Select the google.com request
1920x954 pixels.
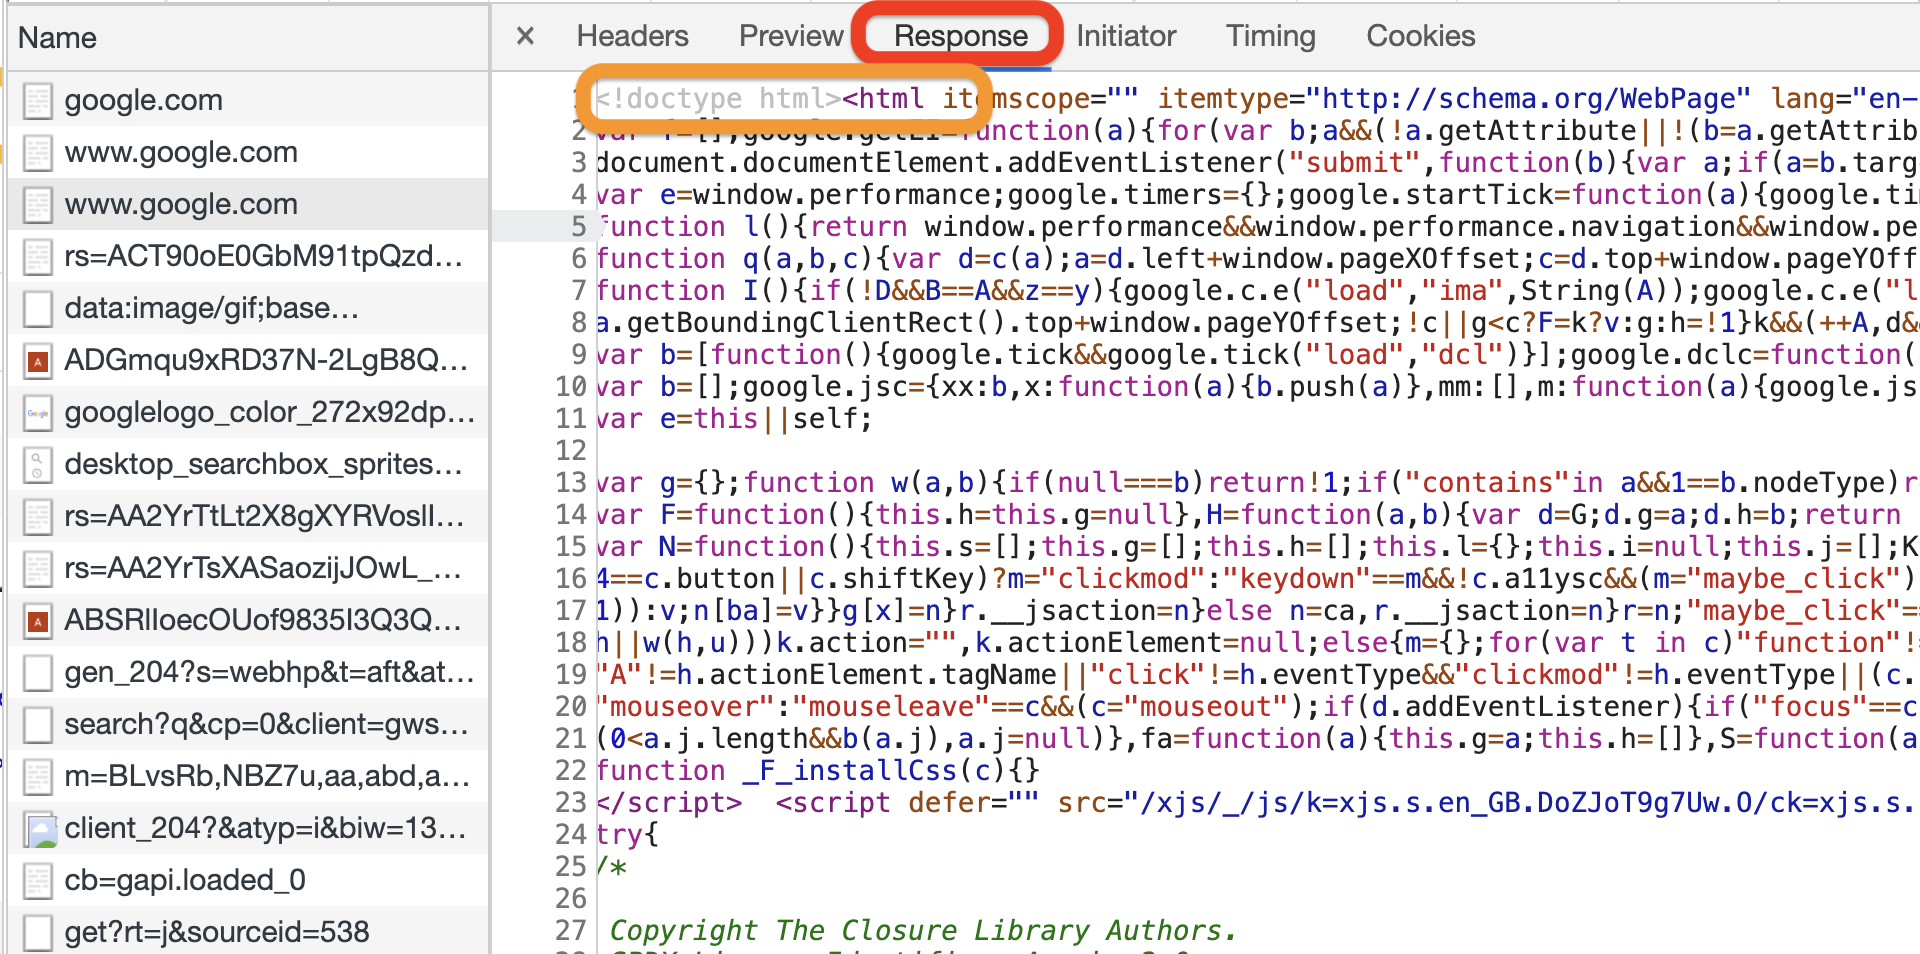coord(248,100)
